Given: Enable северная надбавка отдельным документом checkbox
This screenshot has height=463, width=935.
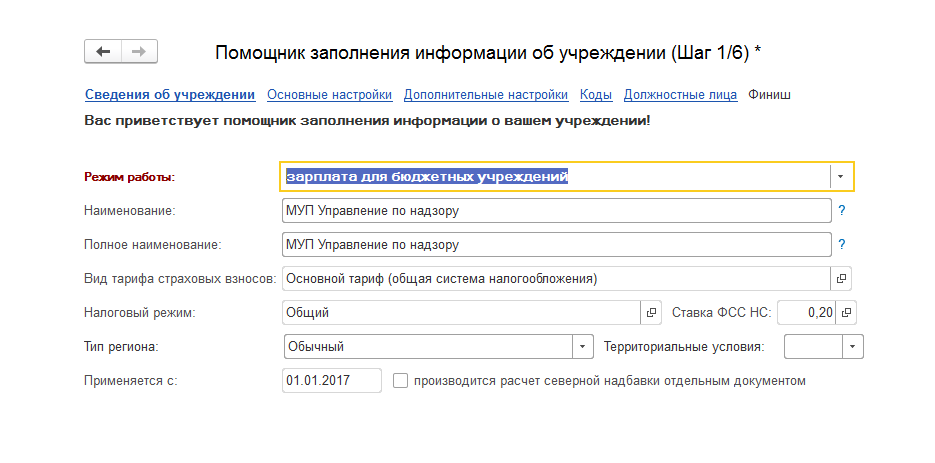Looking at the screenshot, I should (401, 381).
